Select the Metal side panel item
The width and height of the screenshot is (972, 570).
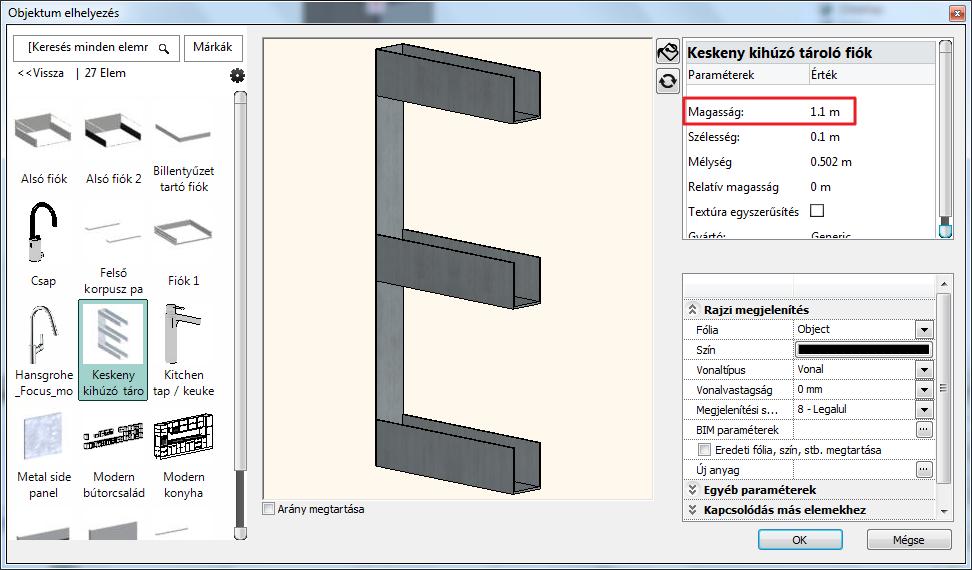point(43,457)
